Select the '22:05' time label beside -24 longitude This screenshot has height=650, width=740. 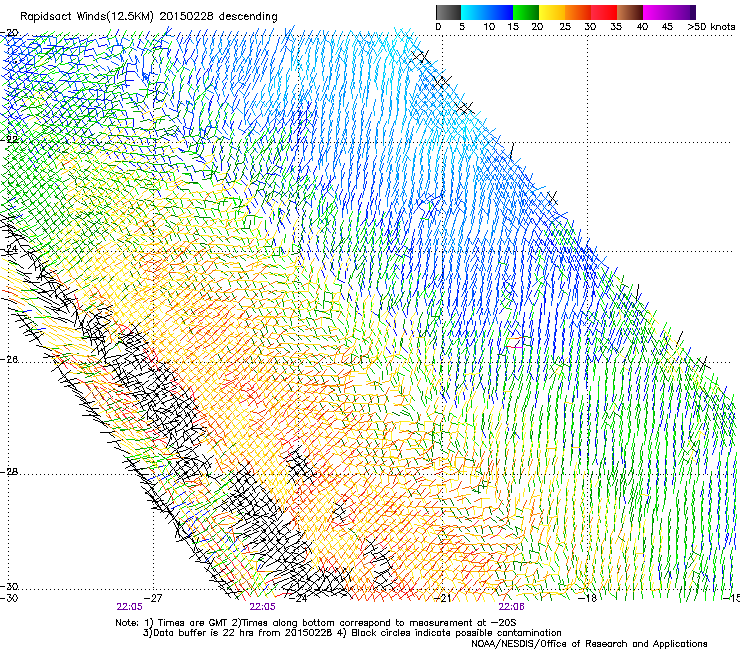click(262, 607)
